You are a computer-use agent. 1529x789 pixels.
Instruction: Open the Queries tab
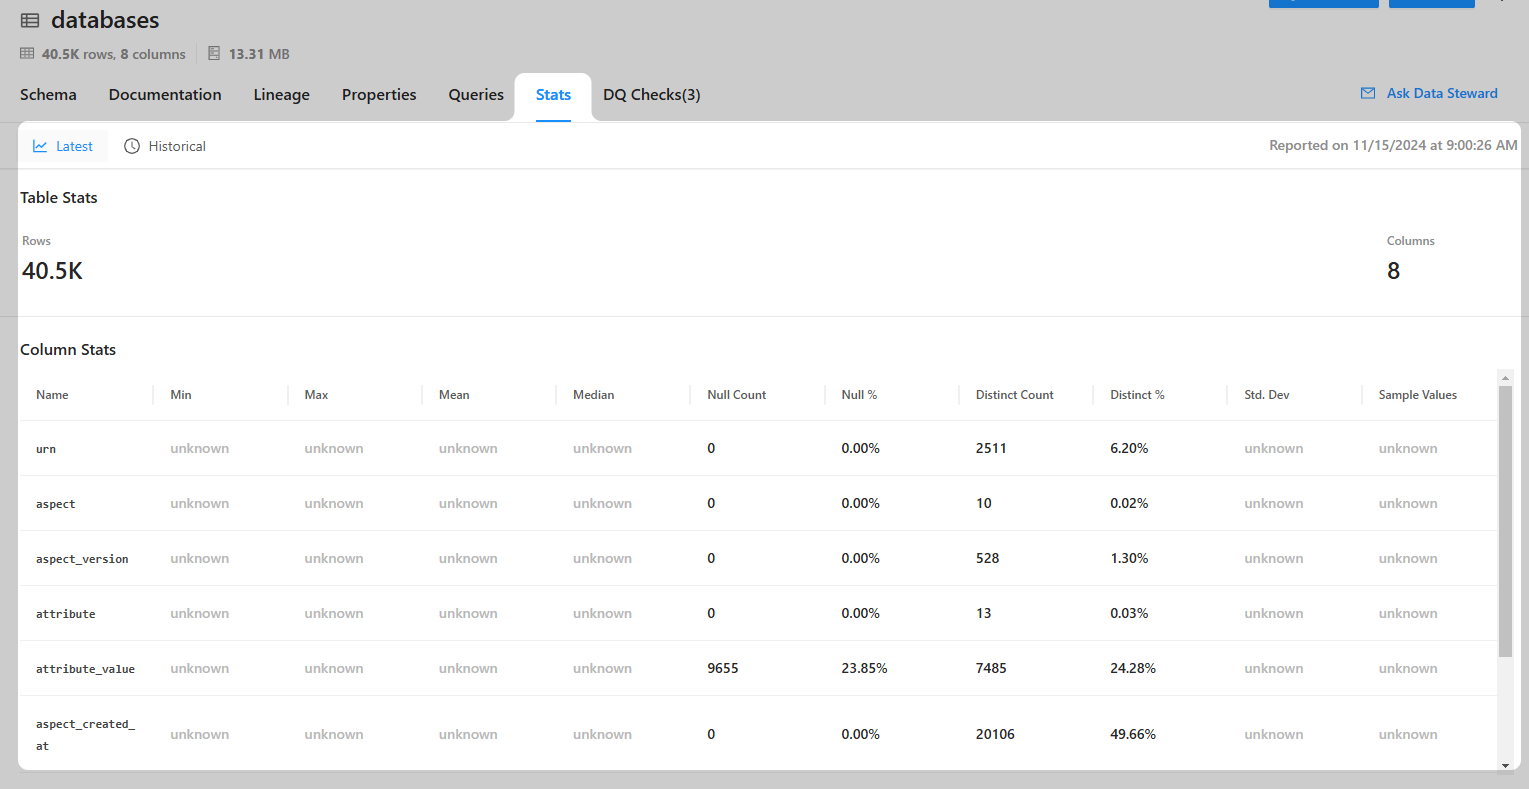[x=476, y=95]
